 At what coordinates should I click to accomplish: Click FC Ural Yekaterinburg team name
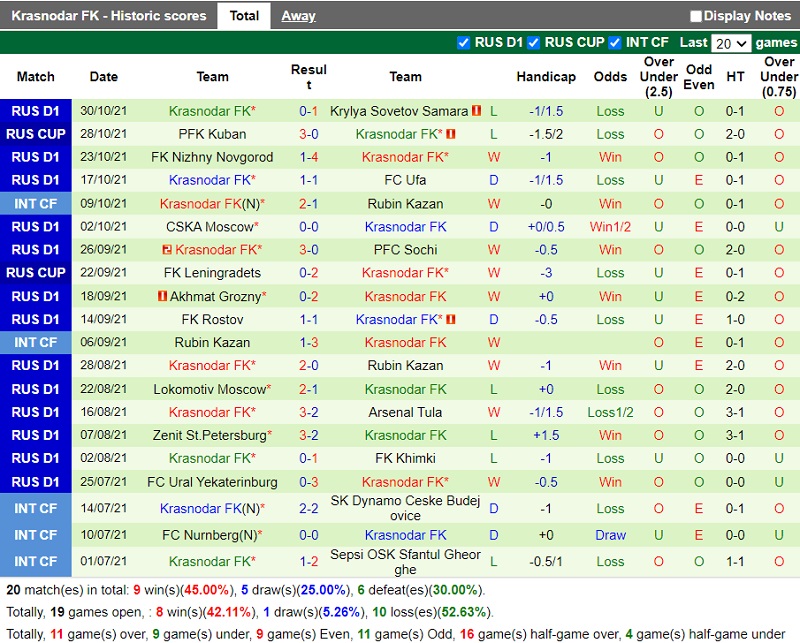tap(212, 482)
